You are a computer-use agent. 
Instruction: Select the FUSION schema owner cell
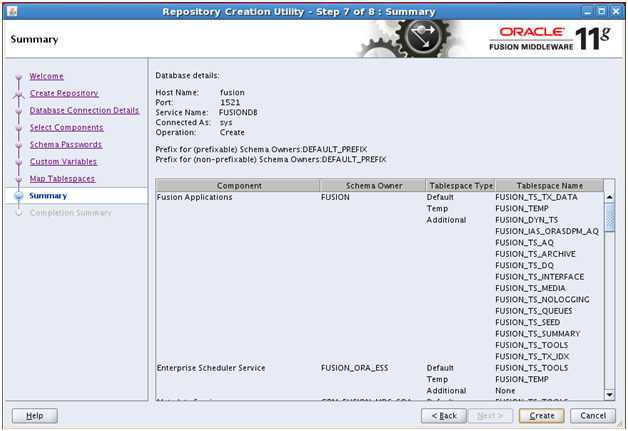(x=335, y=197)
